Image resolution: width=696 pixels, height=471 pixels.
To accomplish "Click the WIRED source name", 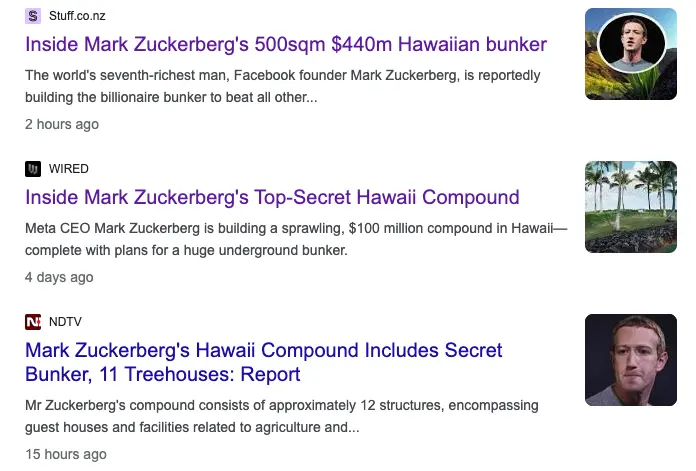I will click(69, 169).
